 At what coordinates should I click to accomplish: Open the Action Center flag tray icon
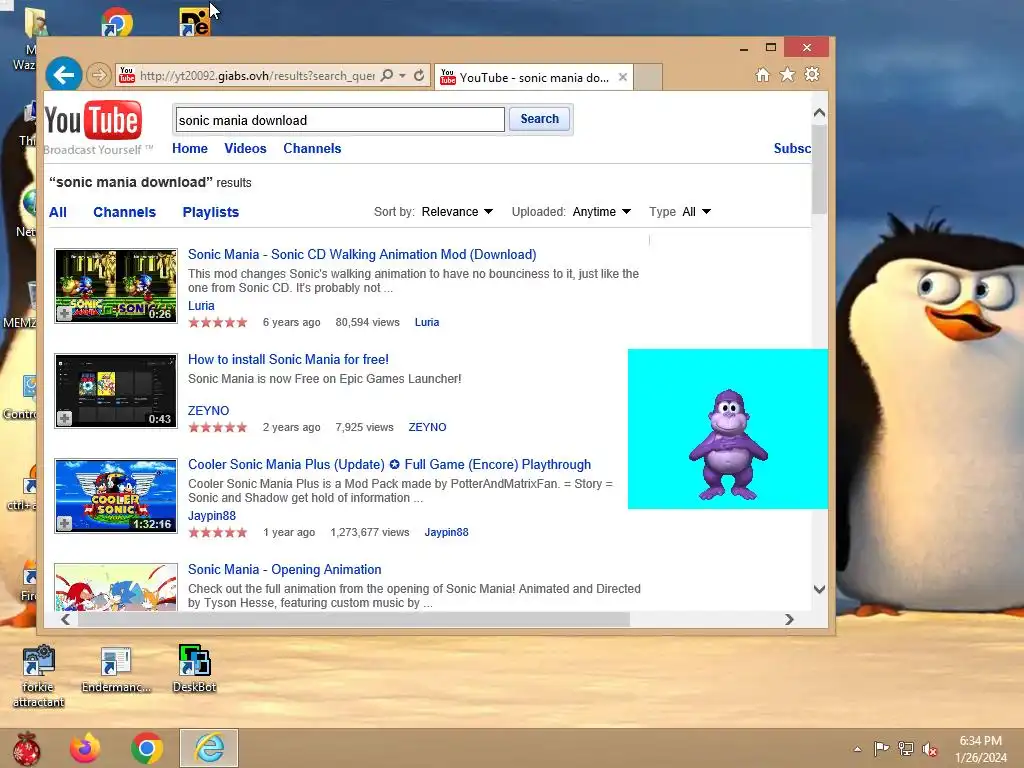(882, 748)
